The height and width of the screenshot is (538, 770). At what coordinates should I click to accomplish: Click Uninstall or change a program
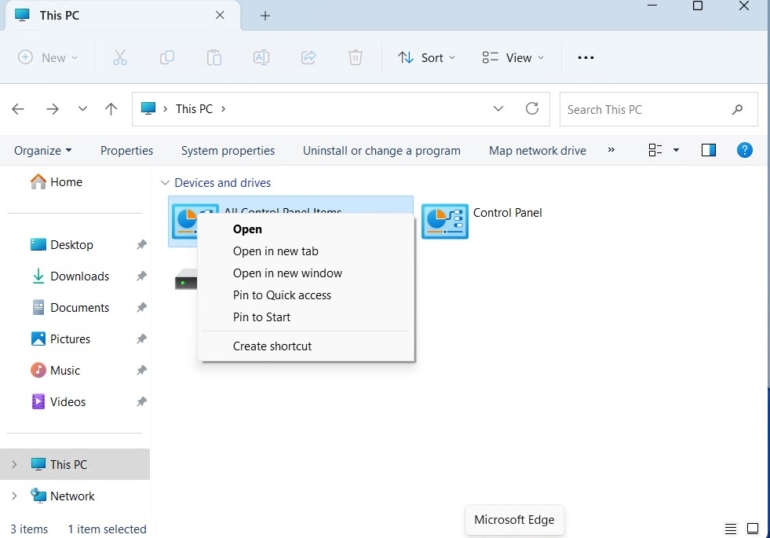382,151
